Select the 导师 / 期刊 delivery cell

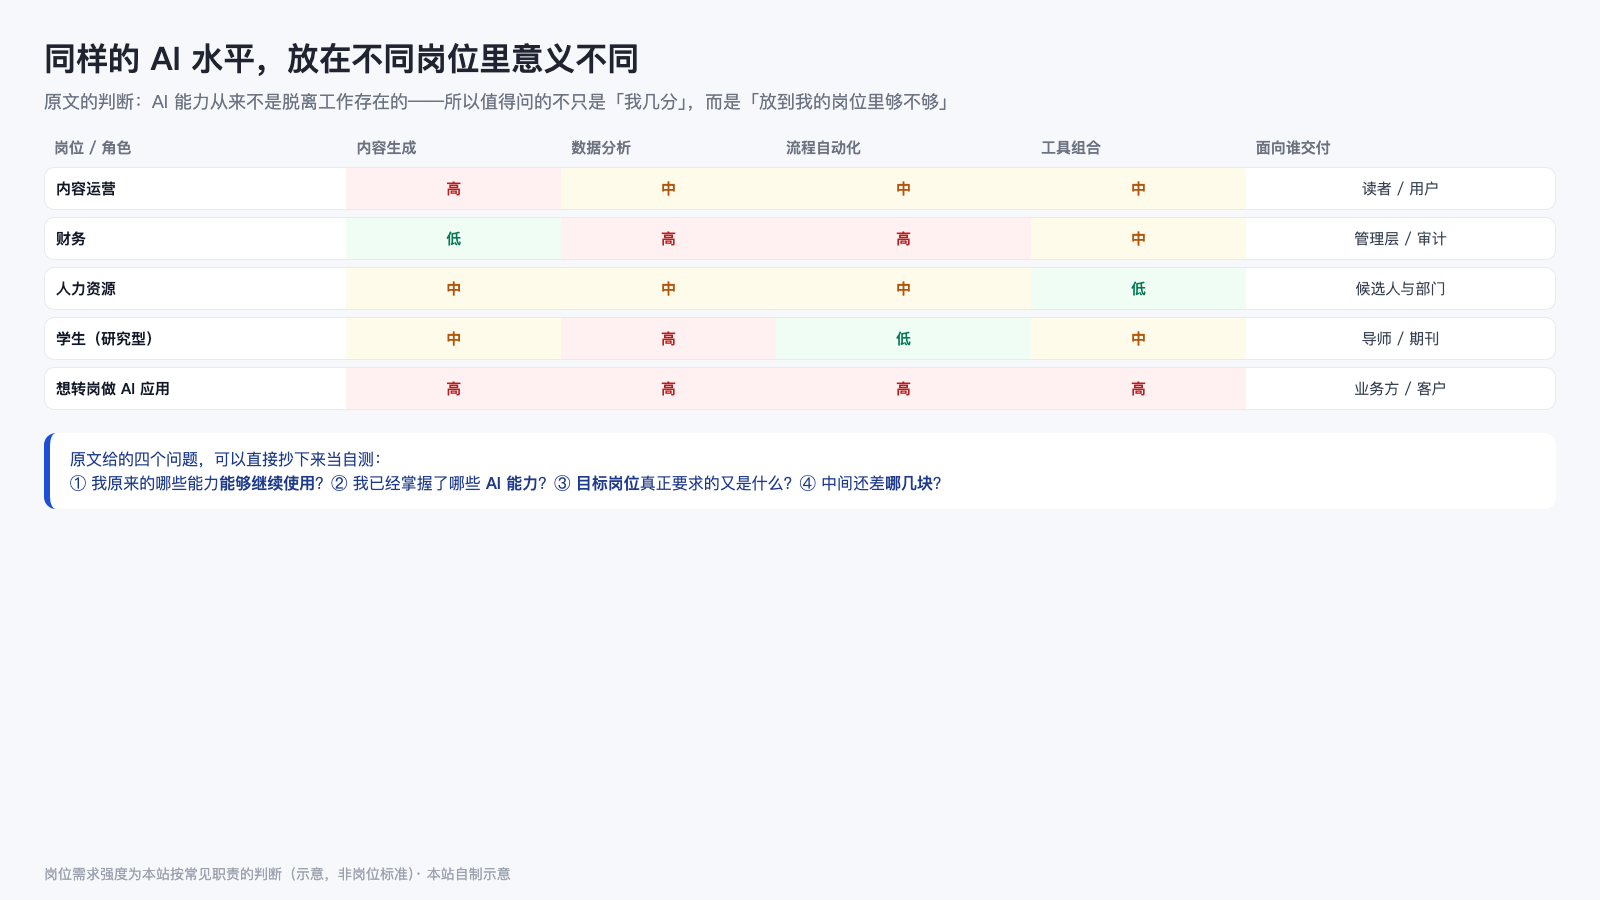[x=1400, y=339]
